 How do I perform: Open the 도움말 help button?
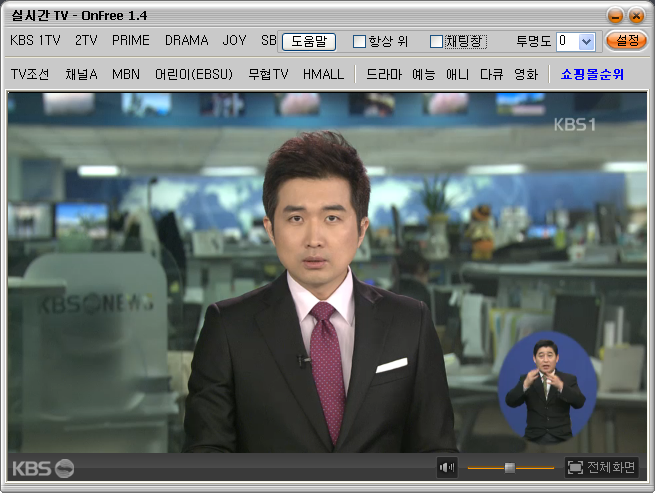click(309, 41)
